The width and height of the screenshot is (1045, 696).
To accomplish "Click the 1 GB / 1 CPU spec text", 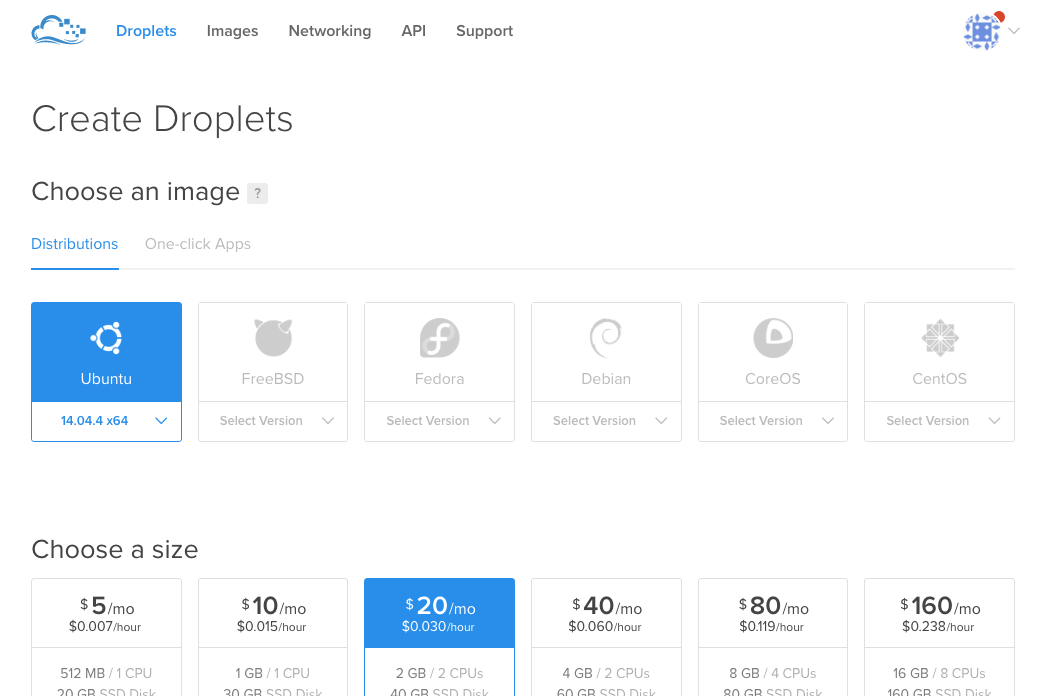I will pyautogui.click(x=273, y=673).
